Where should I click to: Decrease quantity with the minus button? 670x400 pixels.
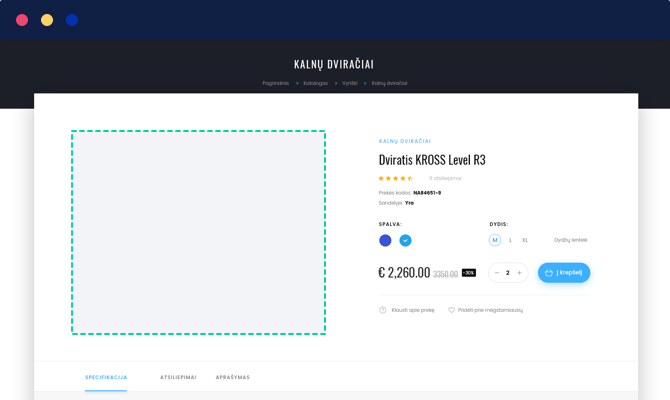(x=497, y=273)
